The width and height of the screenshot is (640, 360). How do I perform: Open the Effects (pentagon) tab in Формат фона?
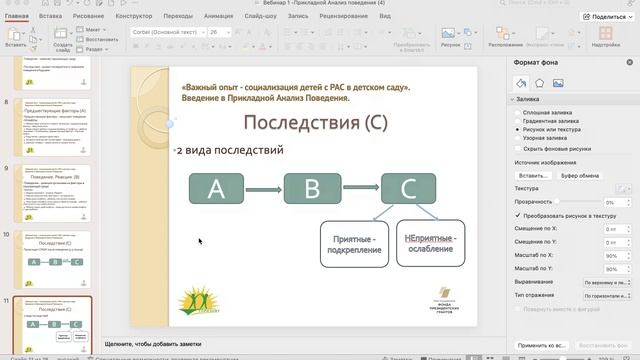tap(539, 83)
